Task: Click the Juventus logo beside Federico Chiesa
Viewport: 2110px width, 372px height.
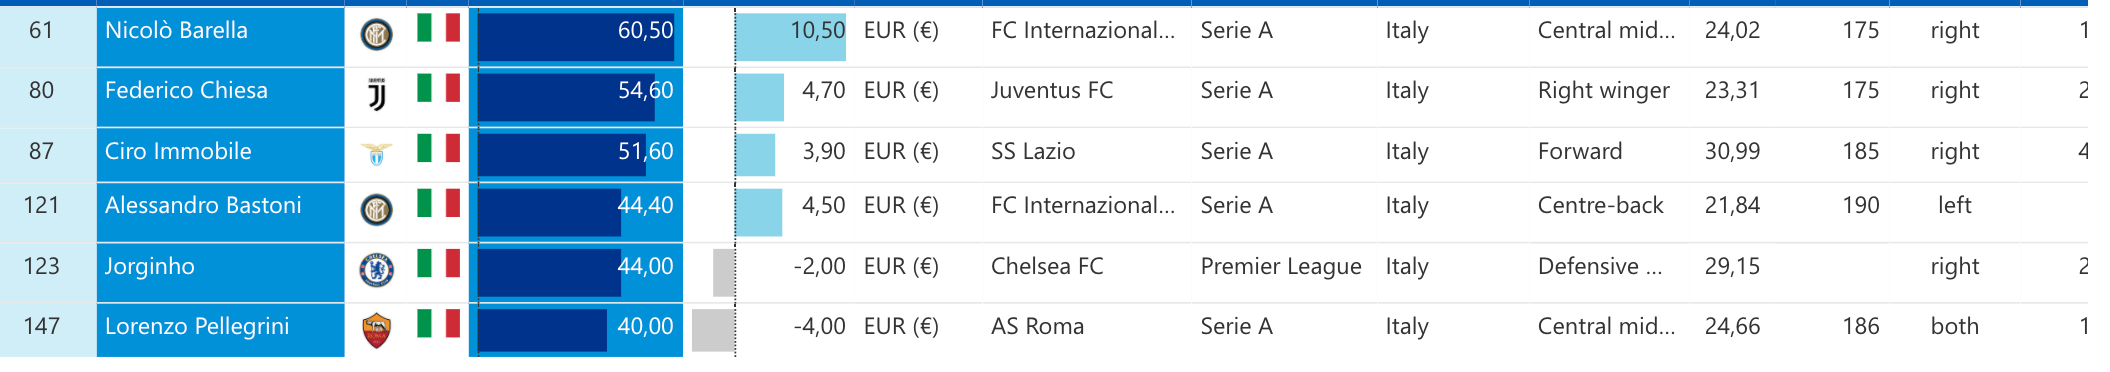Action: click(x=376, y=95)
